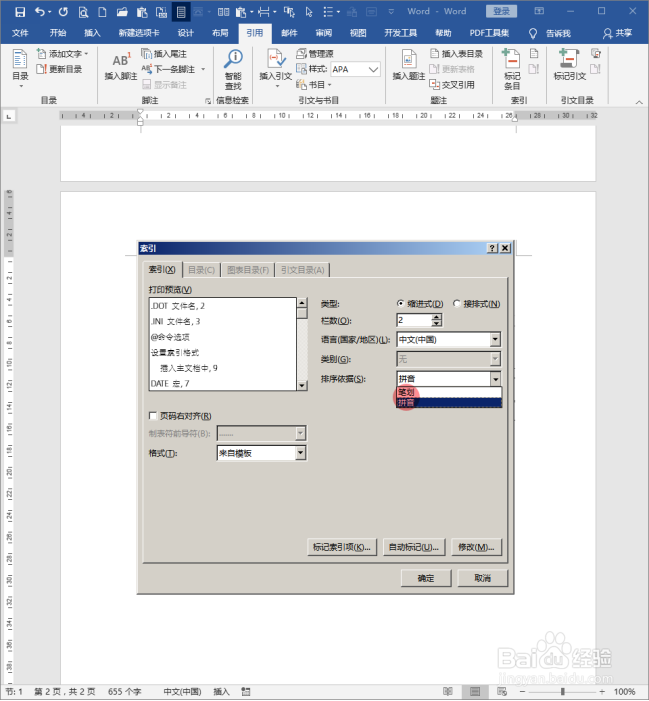Cancel the Index dialog with 取消
The image size is (649, 701).
click(x=483, y=578)
